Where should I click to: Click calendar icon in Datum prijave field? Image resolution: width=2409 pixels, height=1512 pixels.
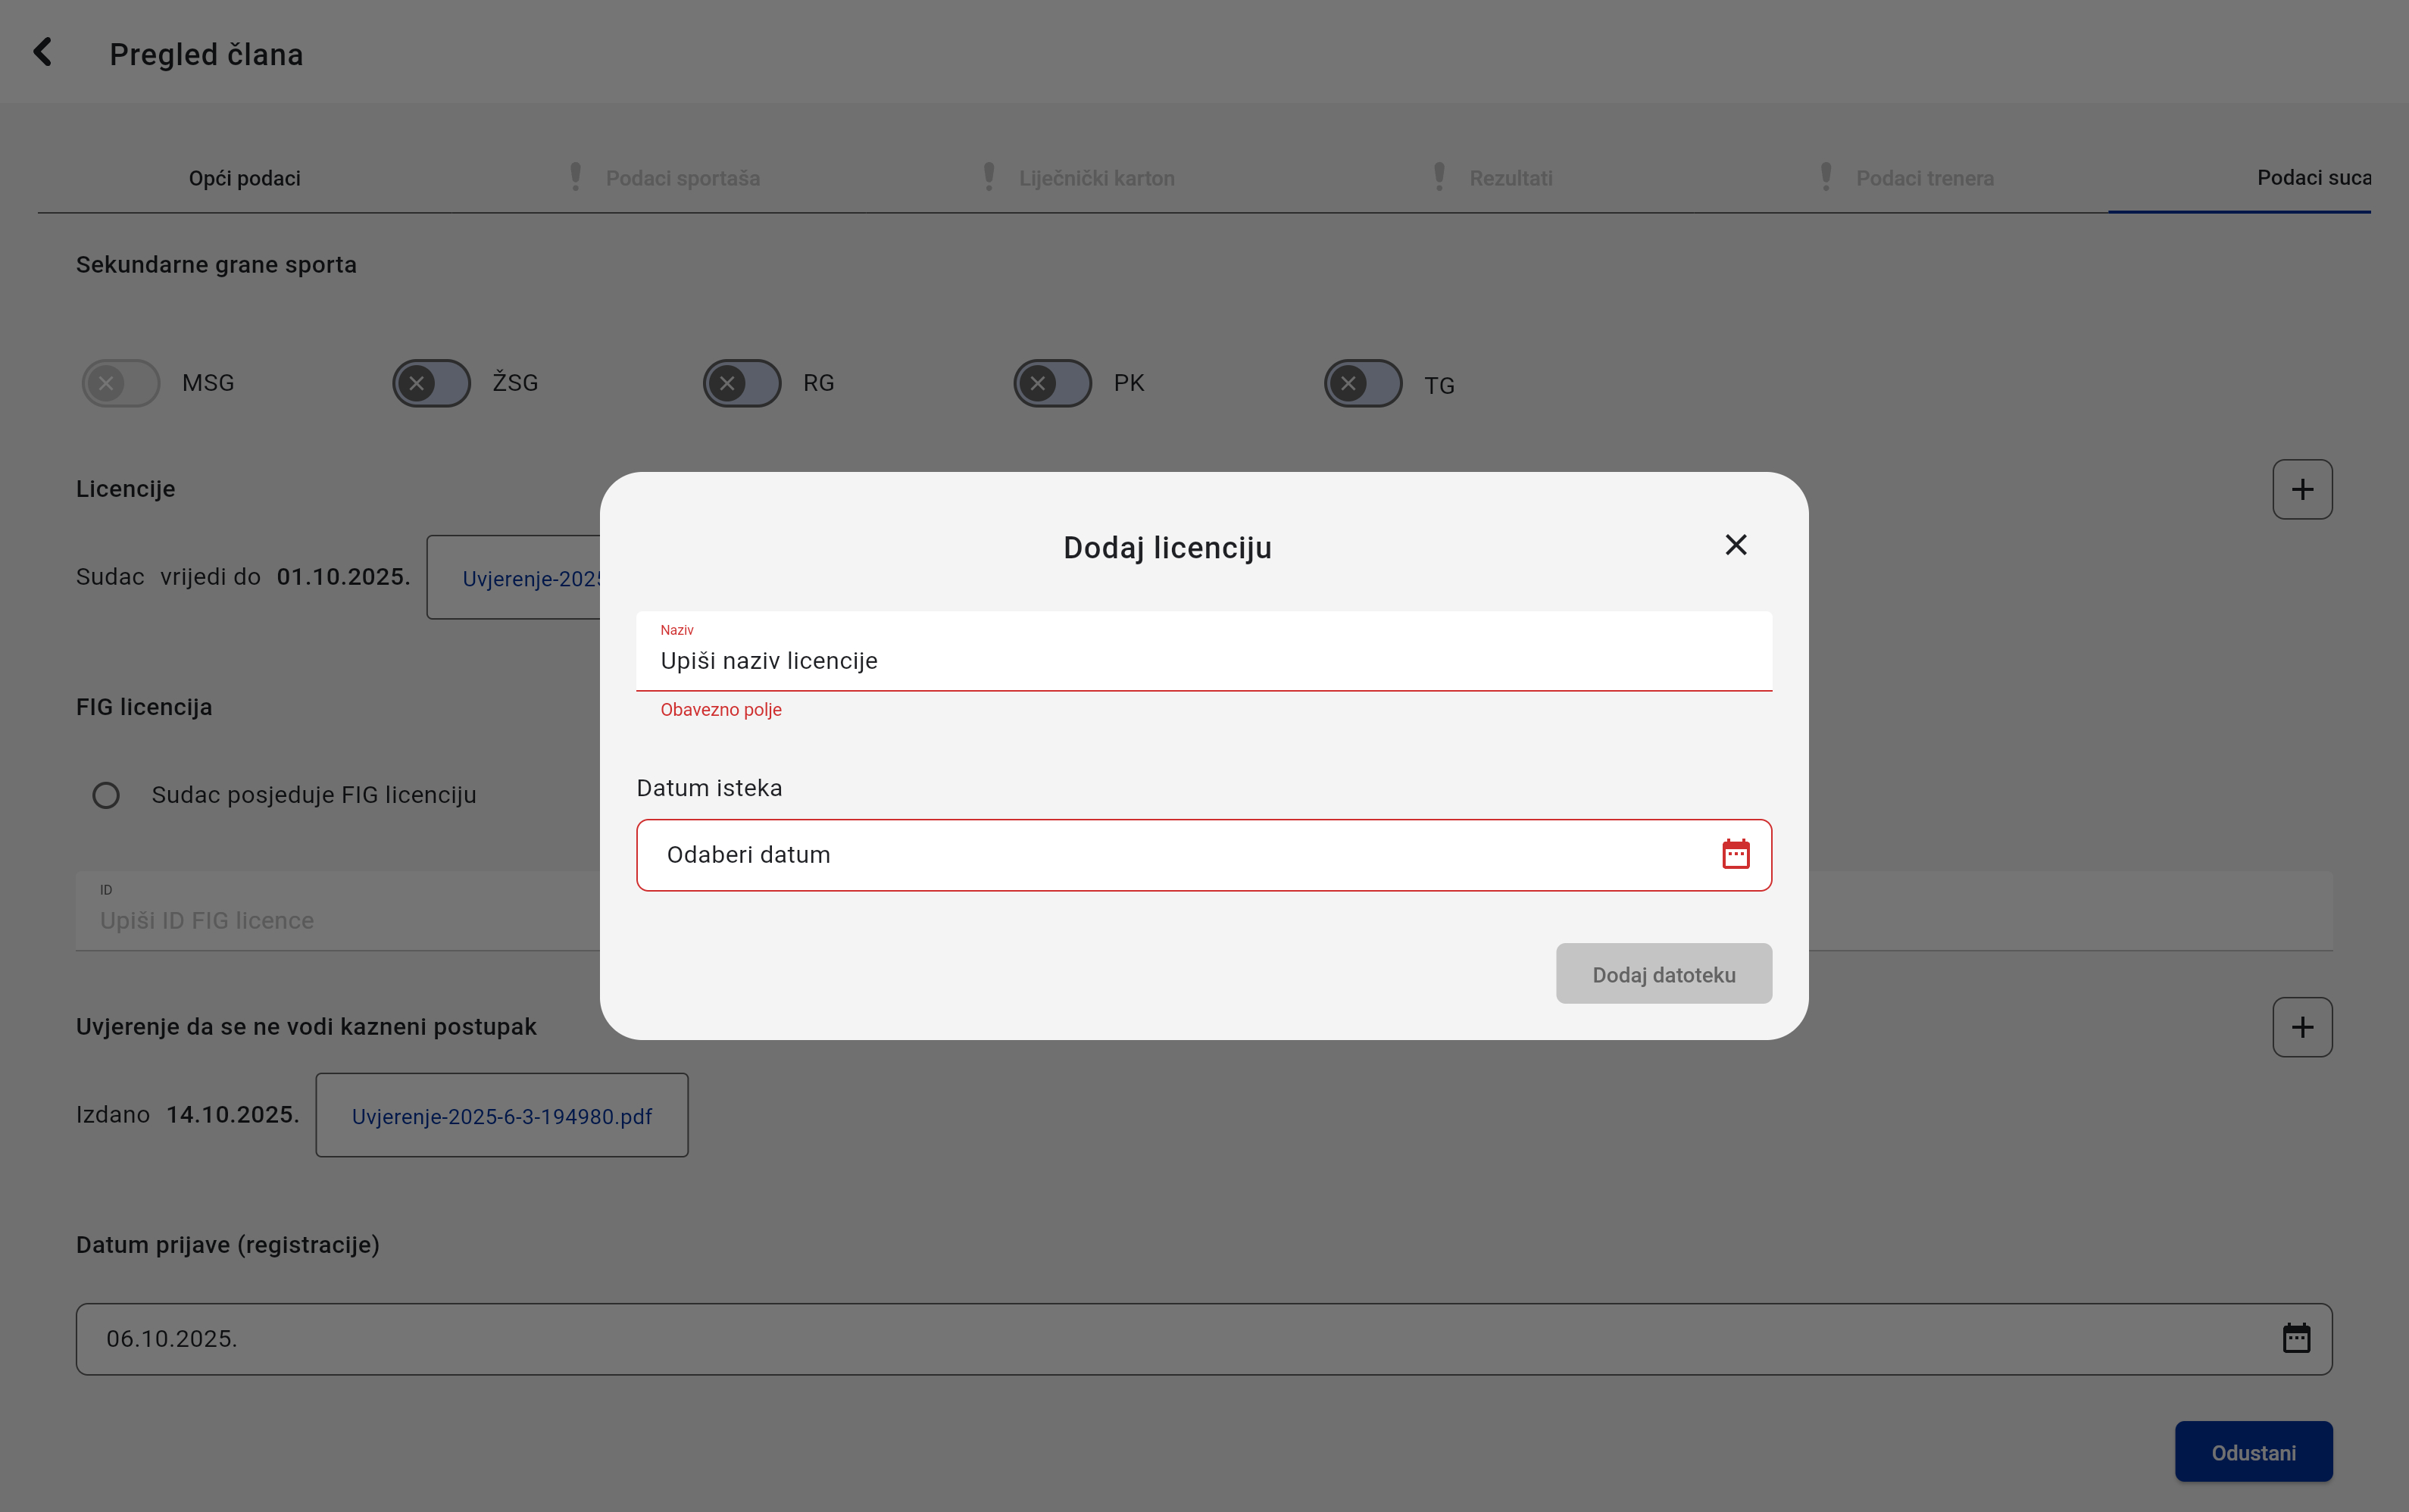[2295, 1338]
